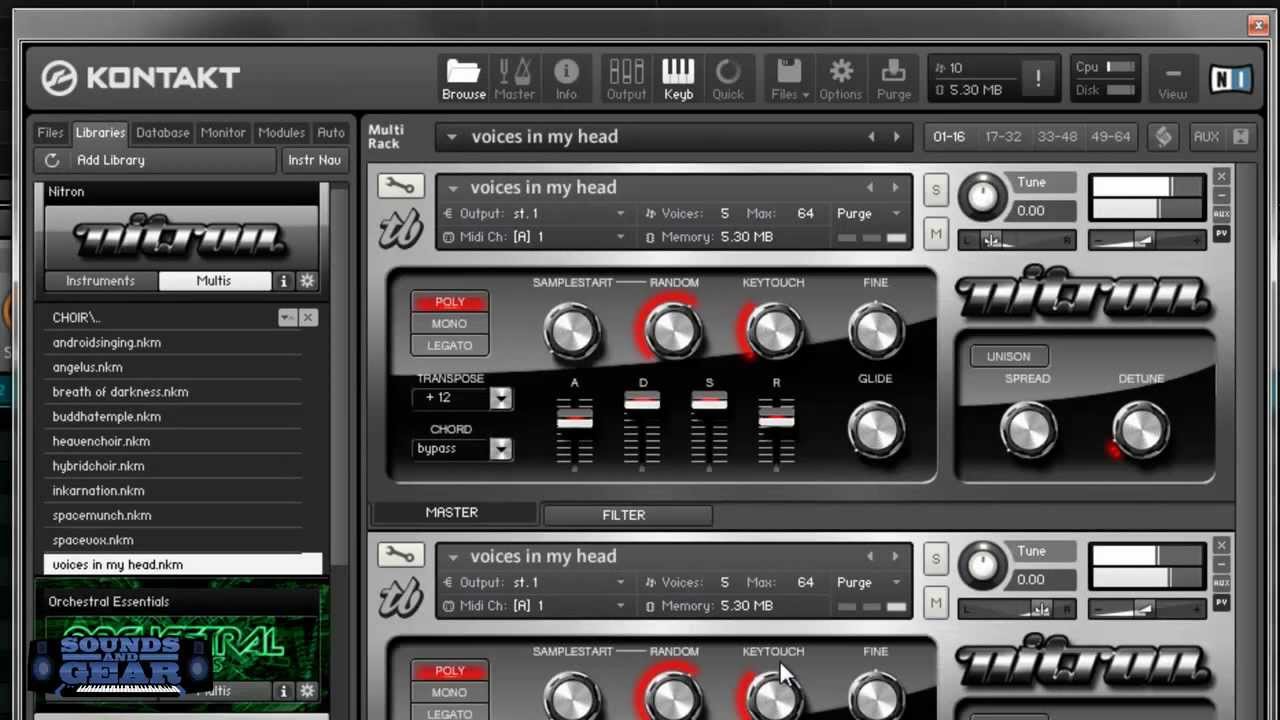Image resolution: width=1280 pixels, height=720 pixels.
Task: Open Orchestral Essentials info icon
Action: pyautogui.click(x=284, y=691)
